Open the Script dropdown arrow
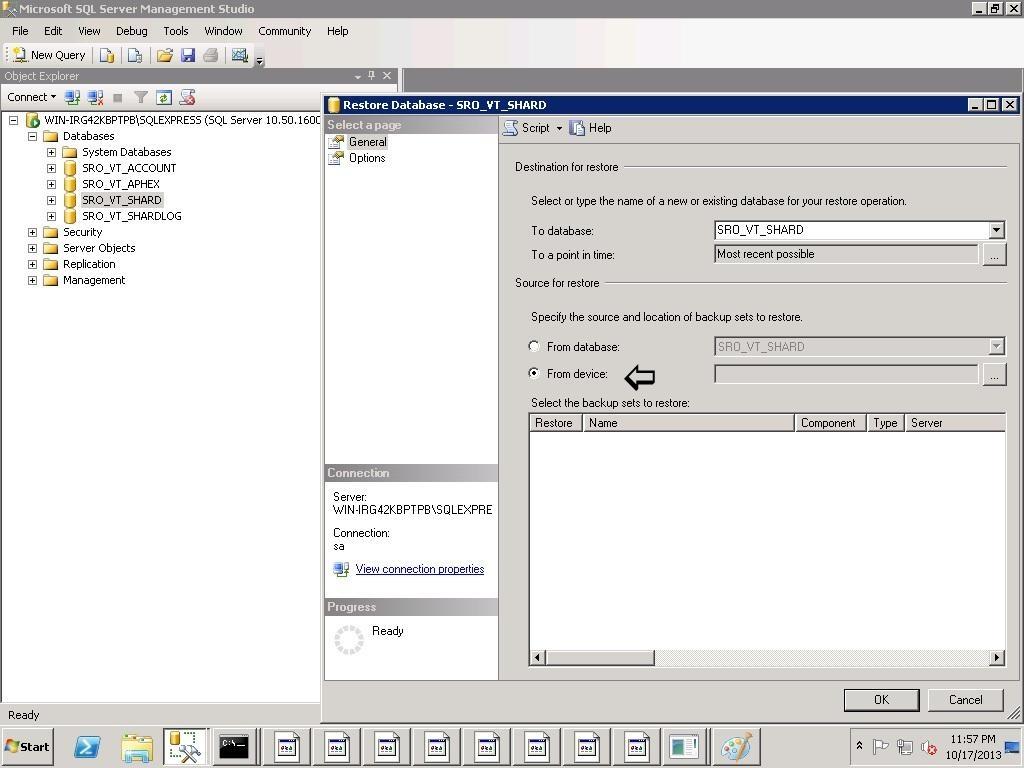This screenshot has width=1024, height=768. point(559,129)
